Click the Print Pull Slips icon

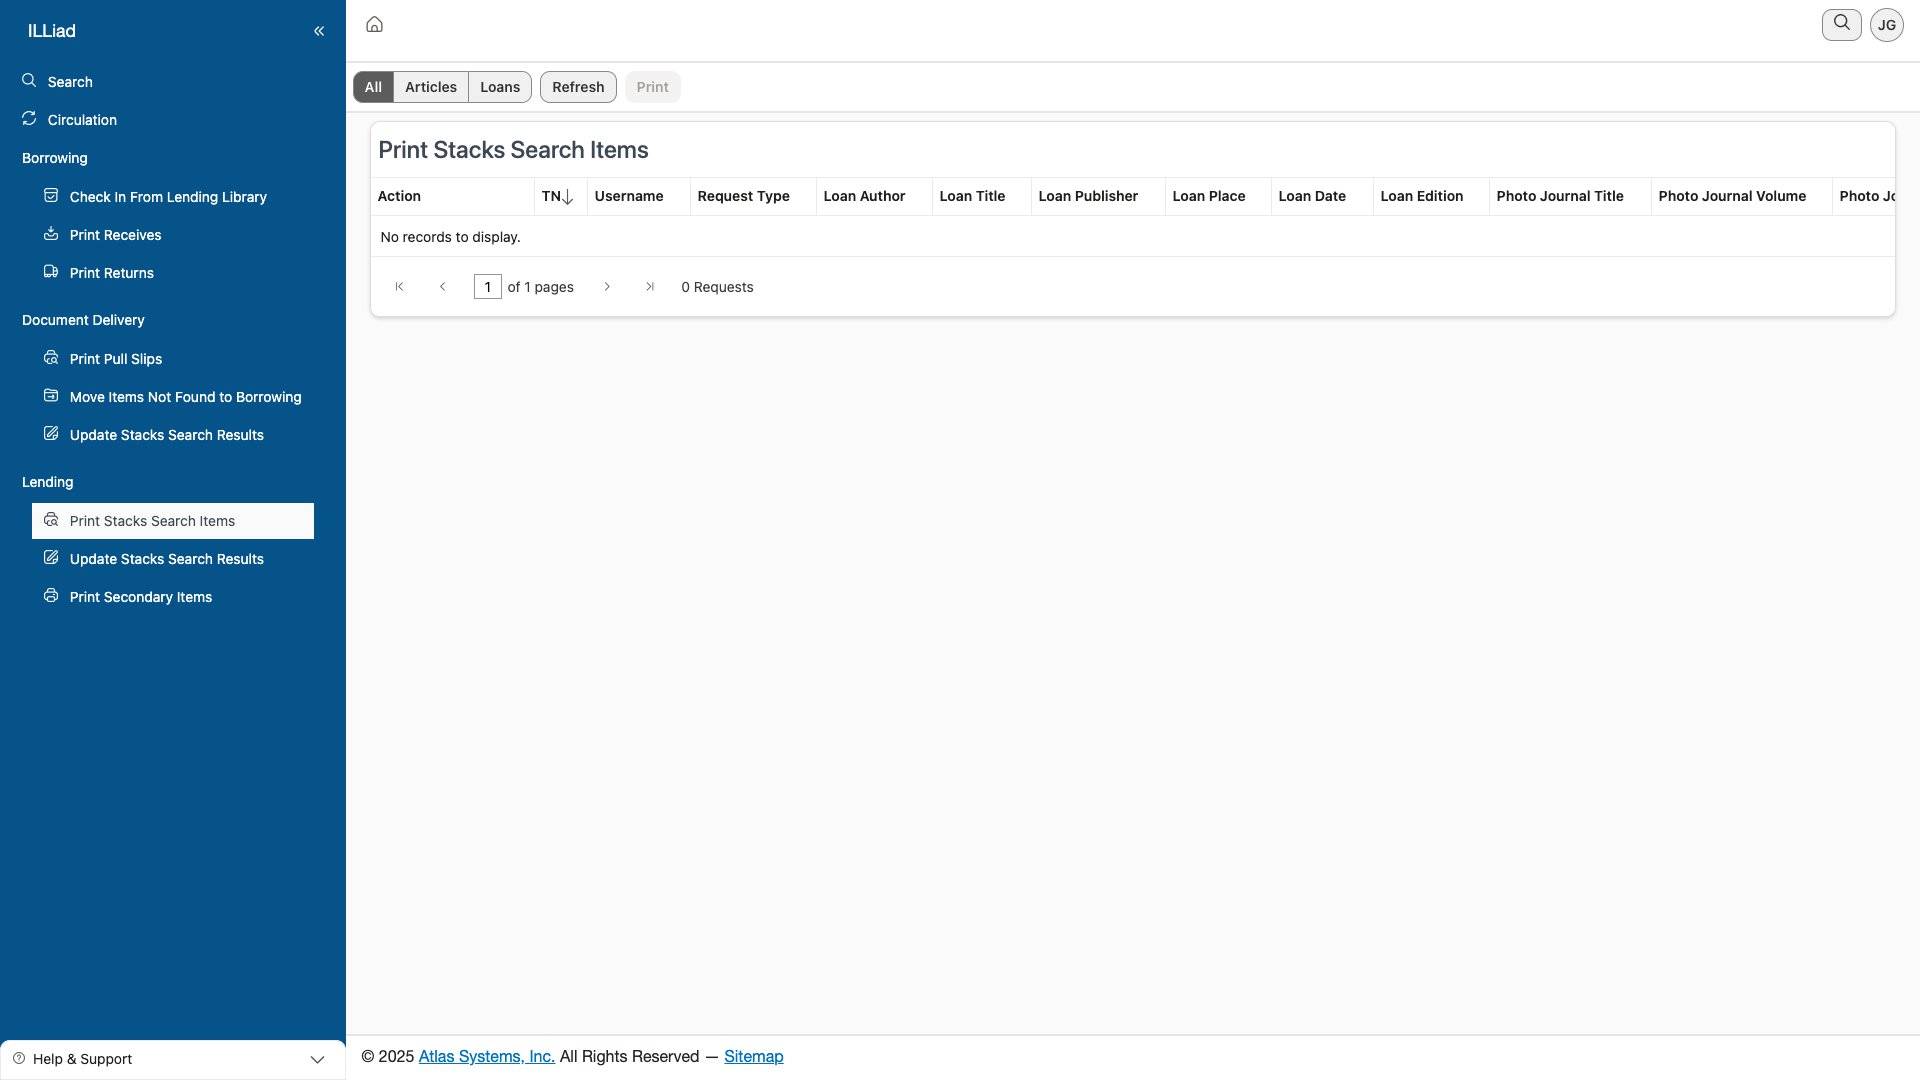tap(51, 358)
